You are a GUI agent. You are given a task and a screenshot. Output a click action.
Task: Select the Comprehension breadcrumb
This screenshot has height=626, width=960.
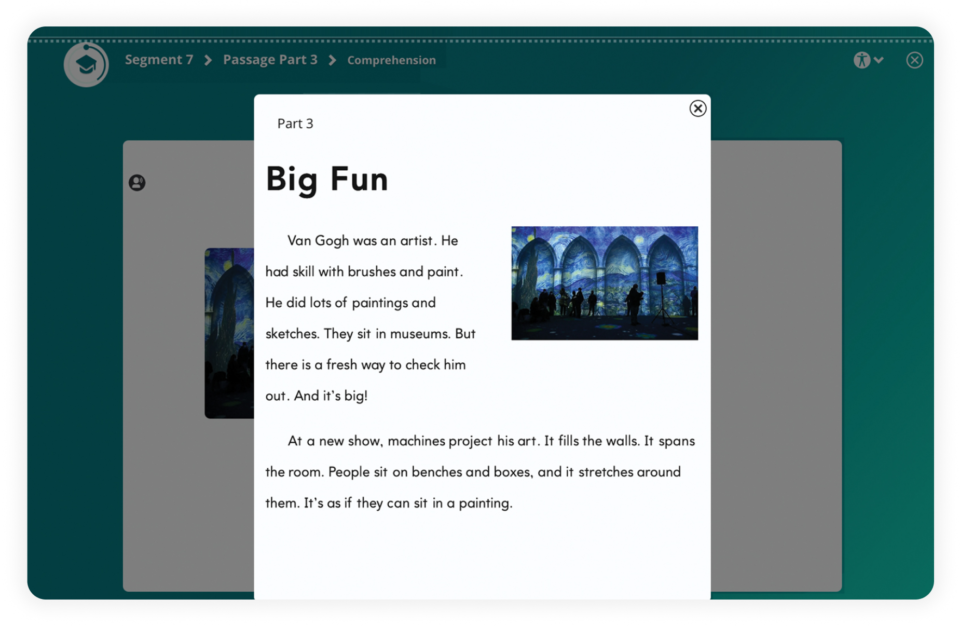392,61
